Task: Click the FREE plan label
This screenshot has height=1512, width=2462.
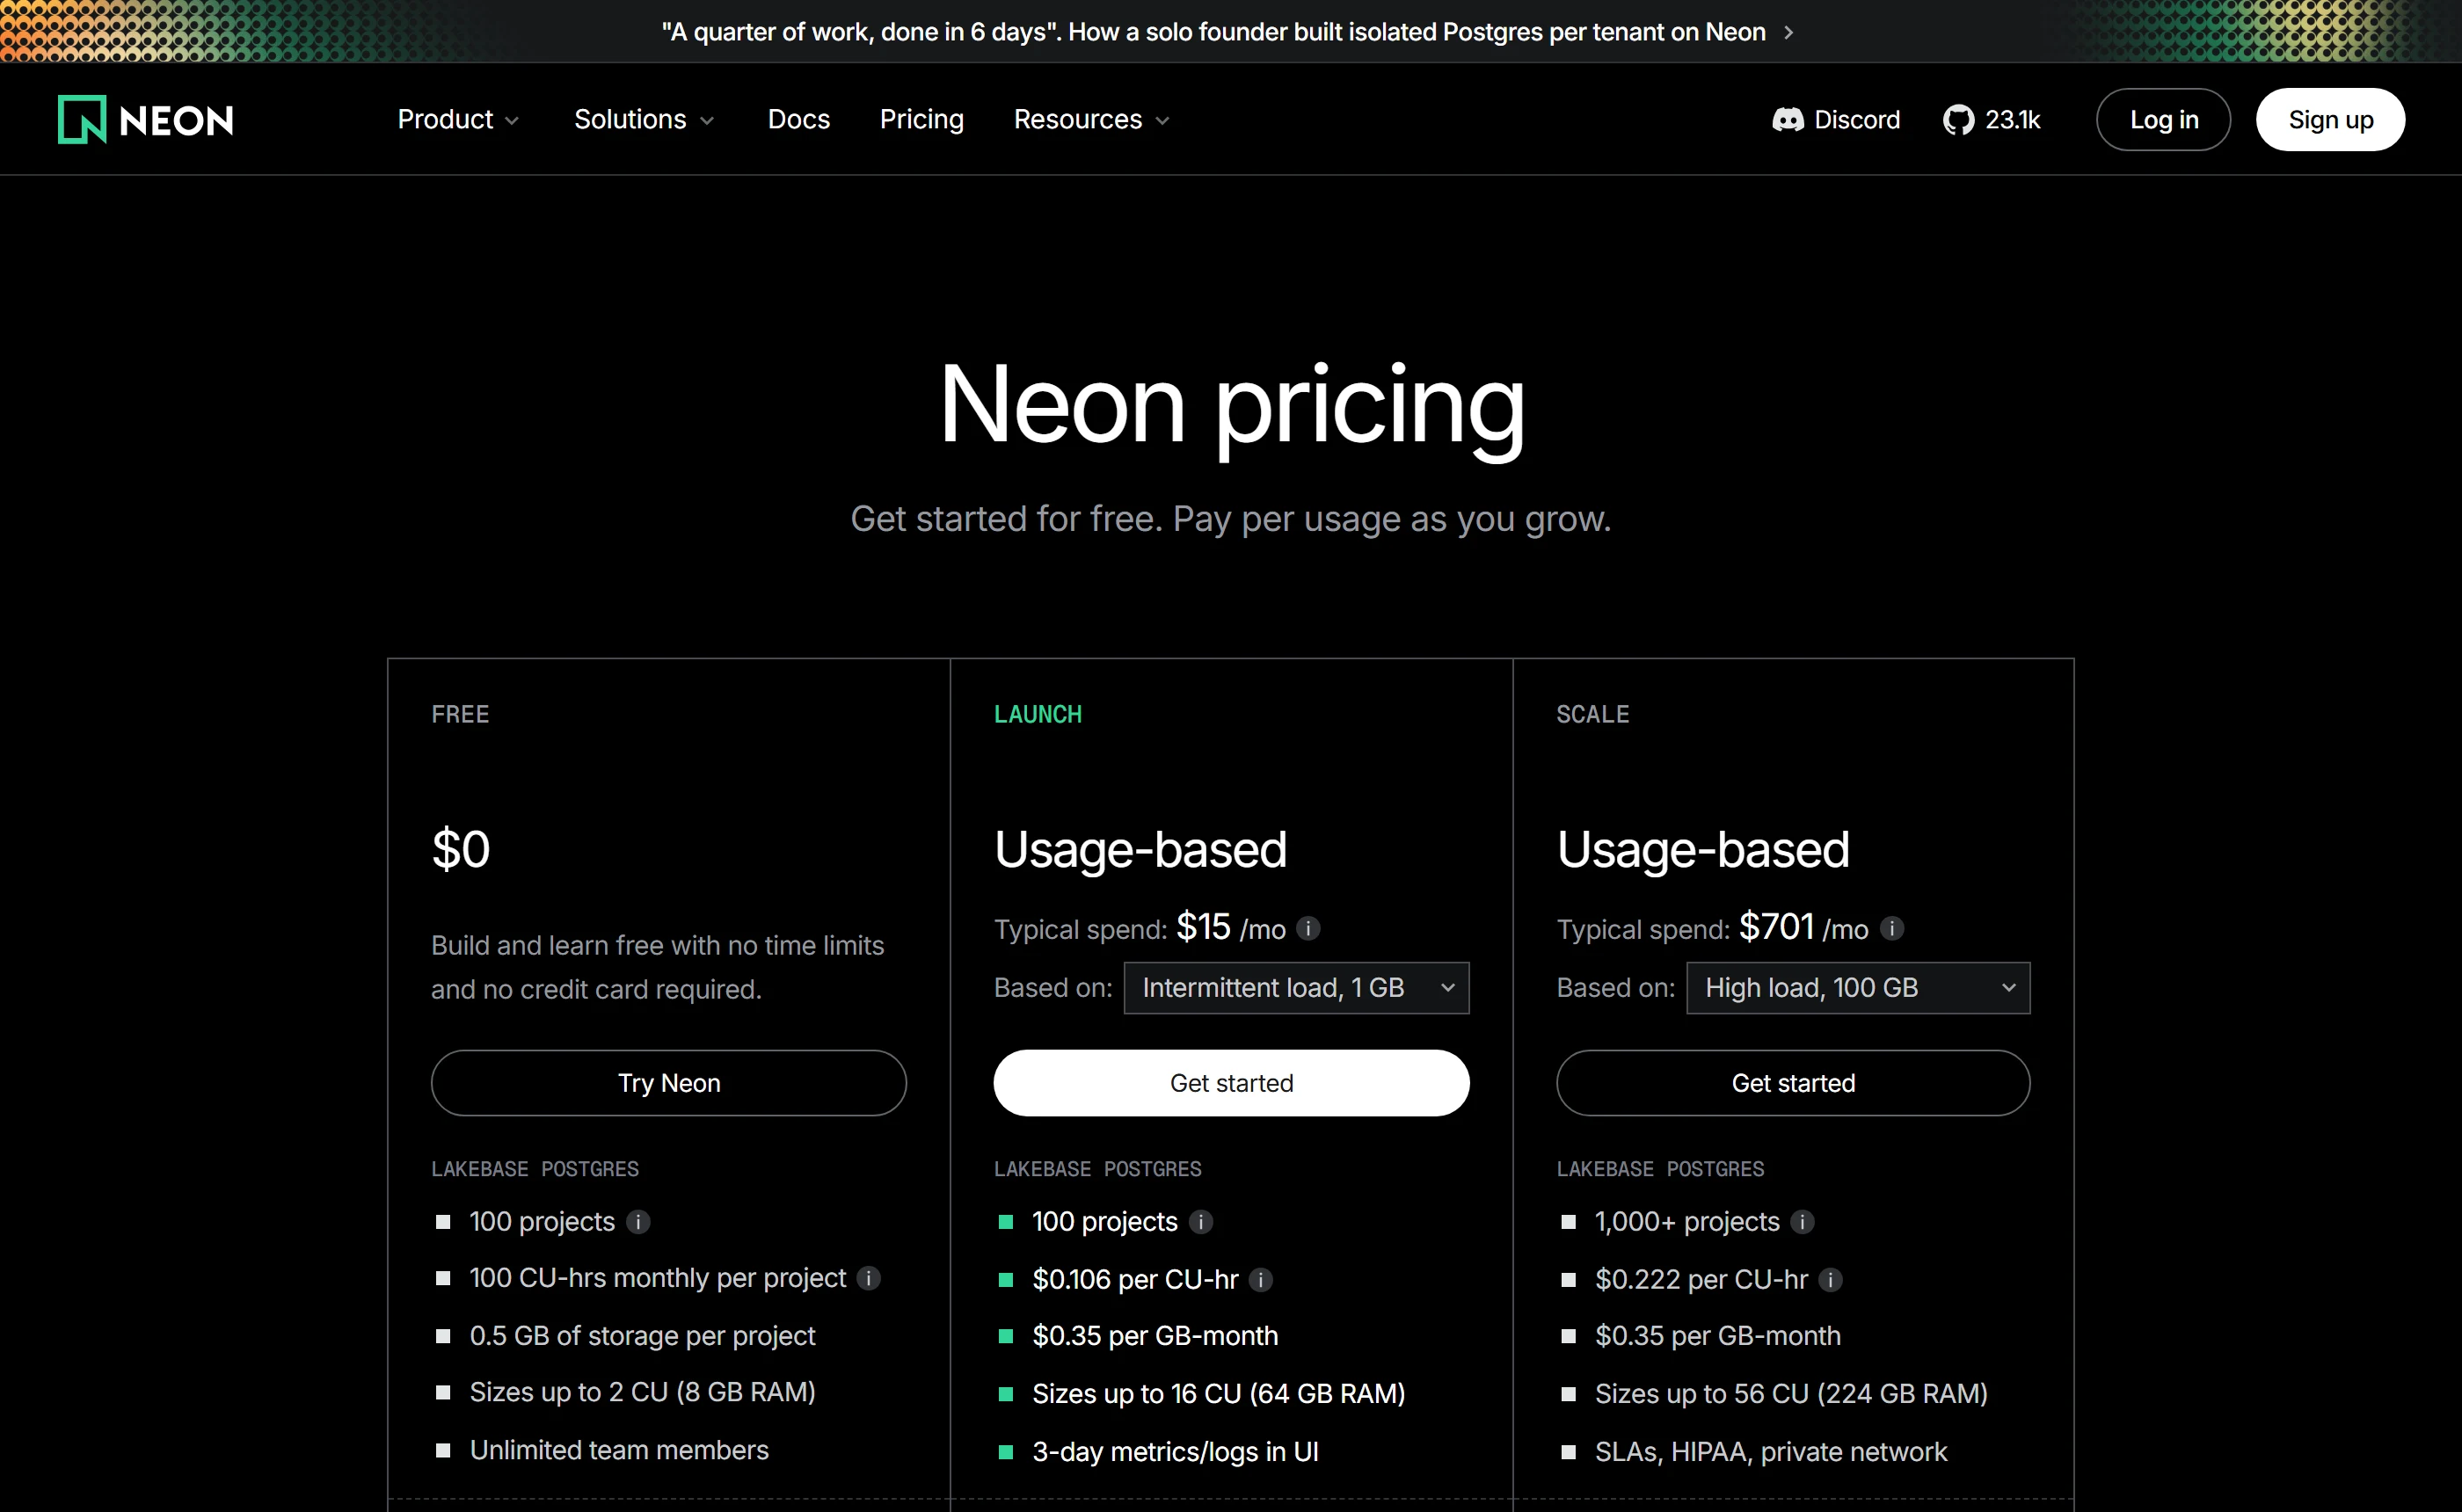Action: coord(460,714)
